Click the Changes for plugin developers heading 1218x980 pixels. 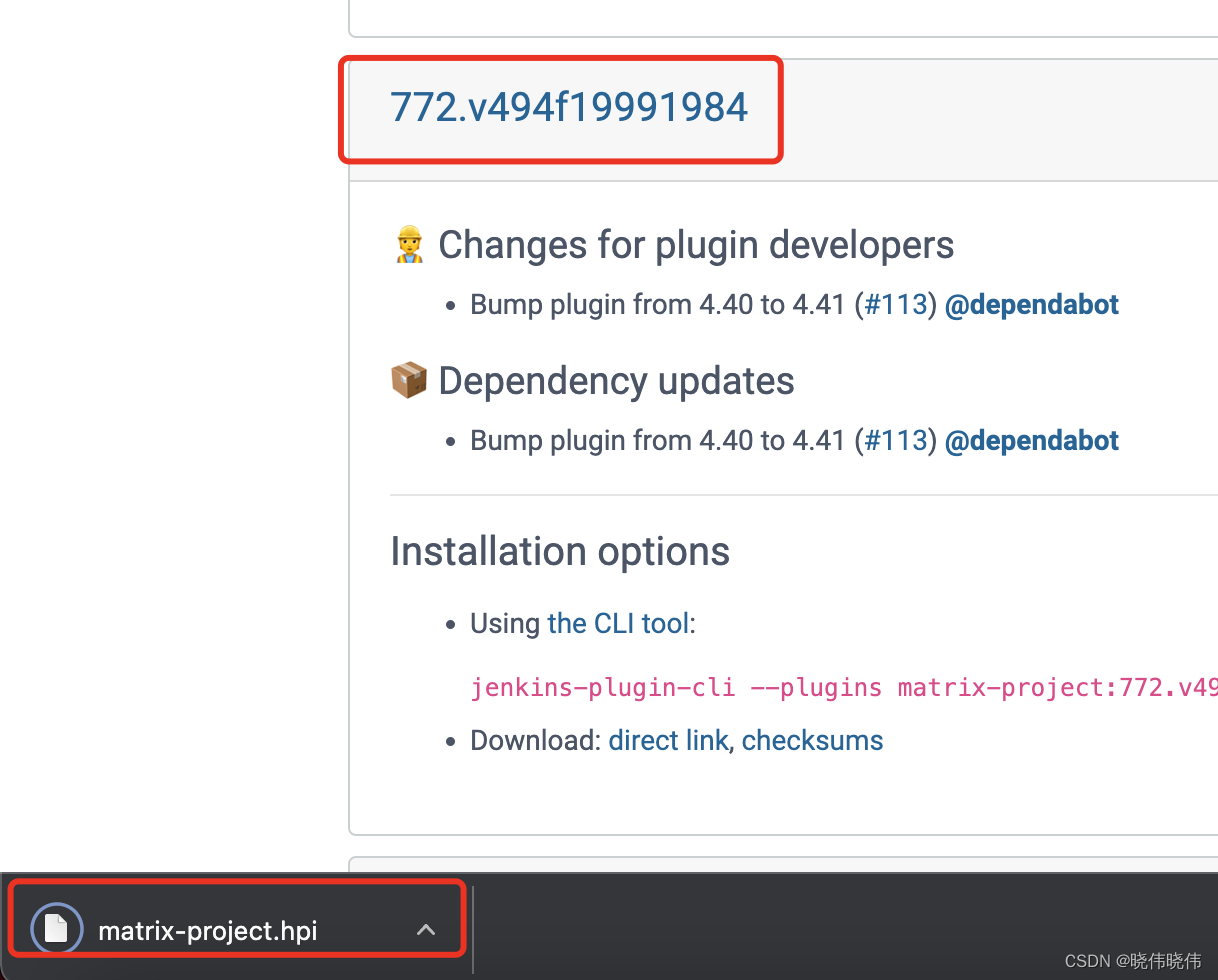(696, 245)
